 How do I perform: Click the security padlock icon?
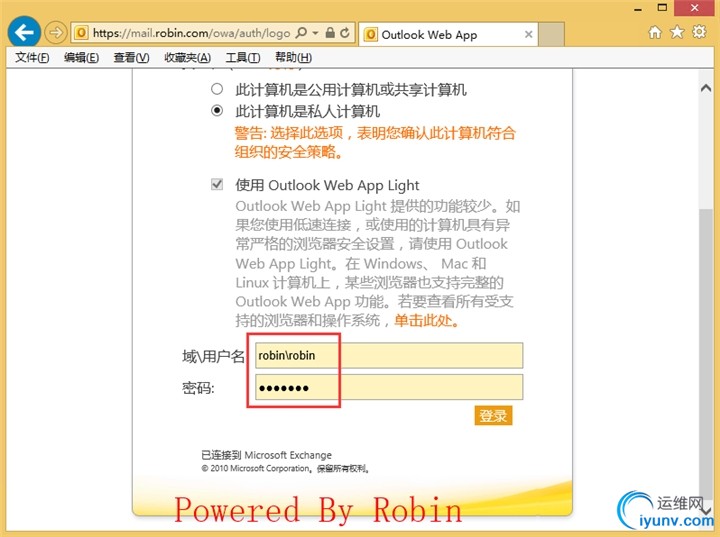click(330, 33)
